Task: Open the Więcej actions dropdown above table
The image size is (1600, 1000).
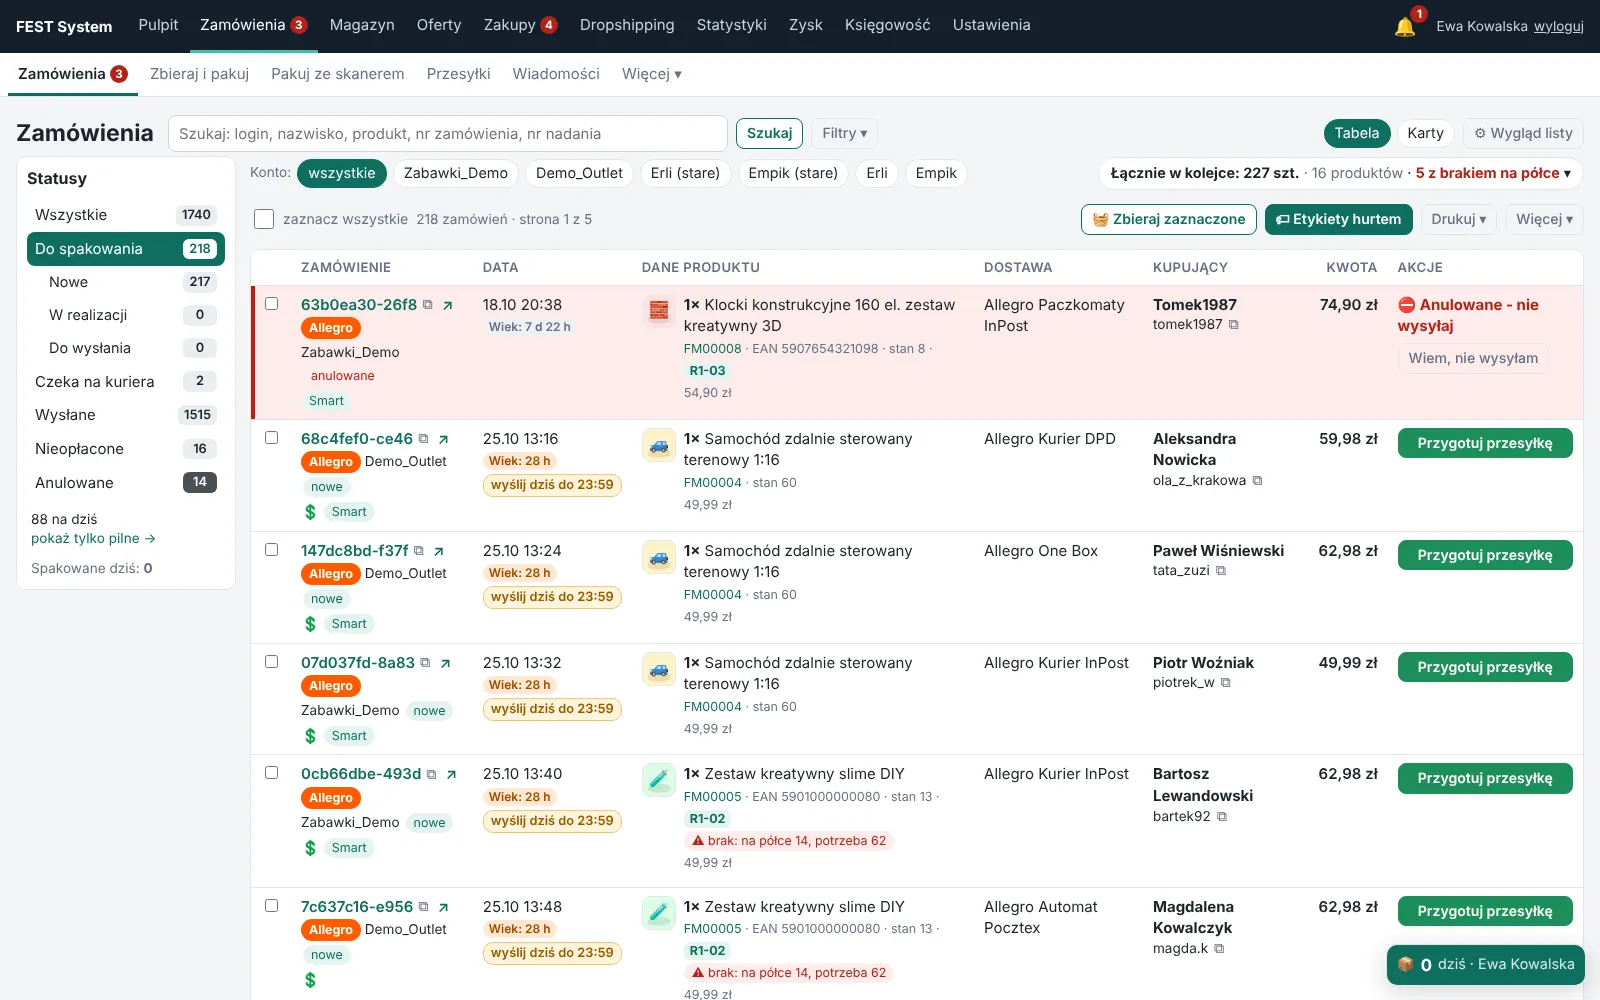Action: [x=1544, y=219]
